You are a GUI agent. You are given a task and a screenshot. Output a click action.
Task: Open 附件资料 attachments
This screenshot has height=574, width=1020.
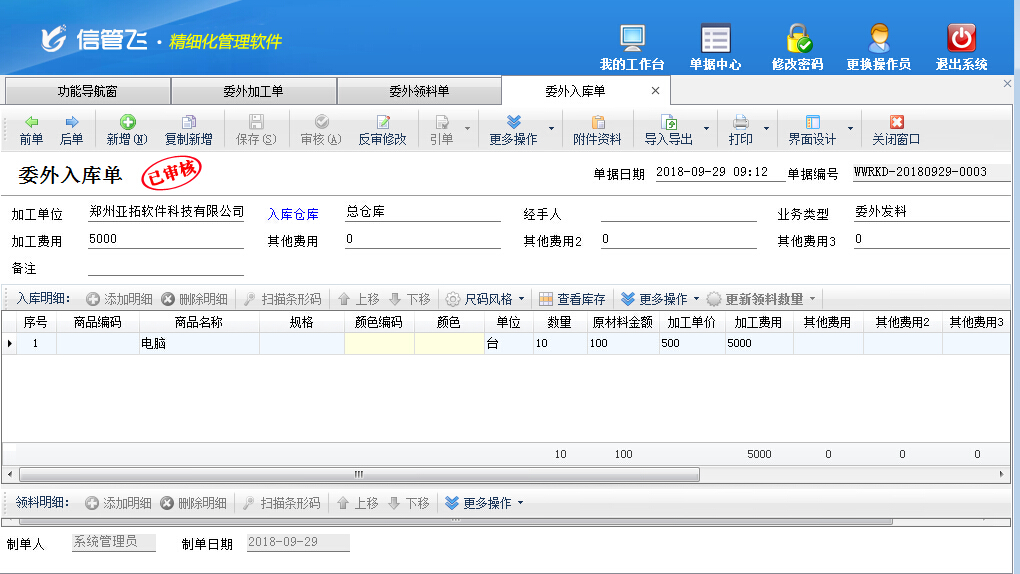pos(597,130)
